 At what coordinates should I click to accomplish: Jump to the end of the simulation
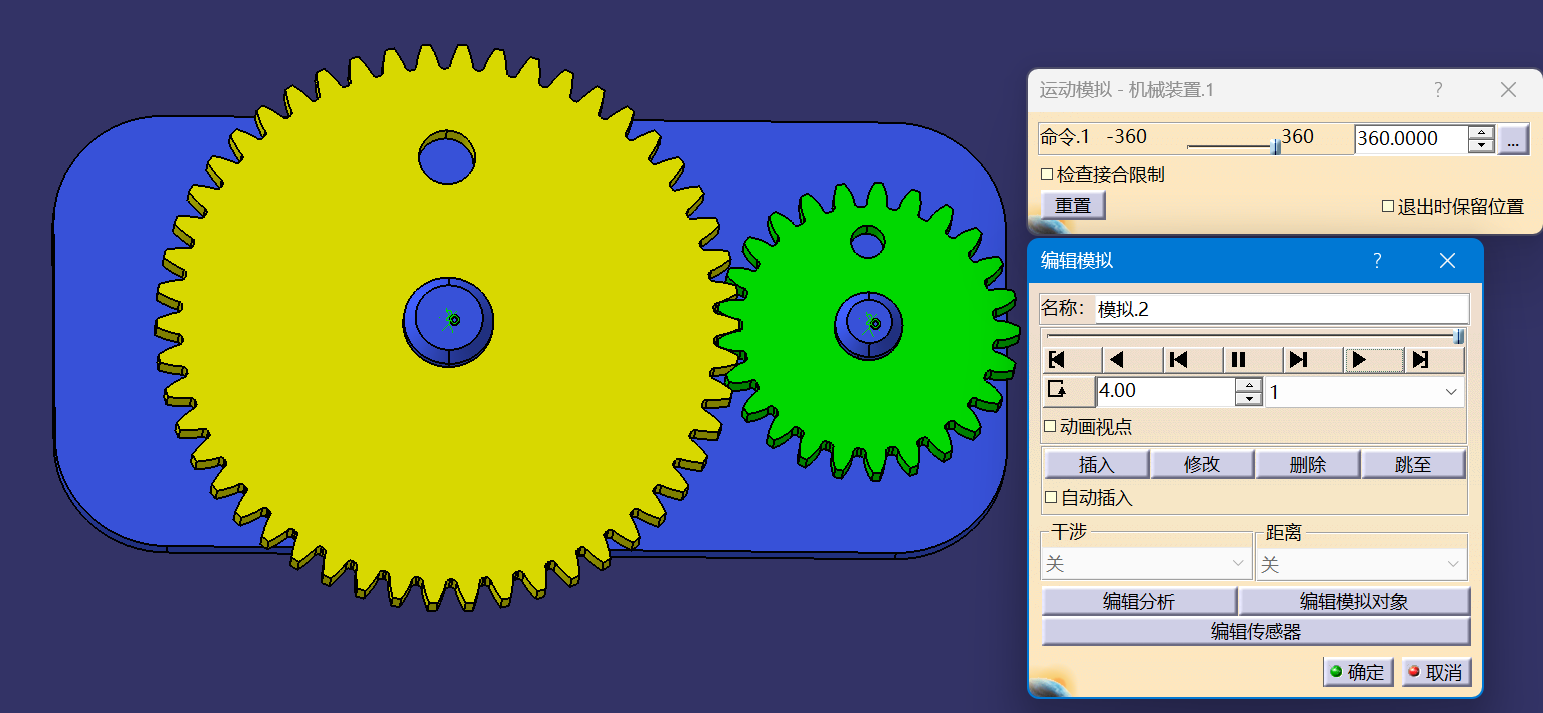1419,360
